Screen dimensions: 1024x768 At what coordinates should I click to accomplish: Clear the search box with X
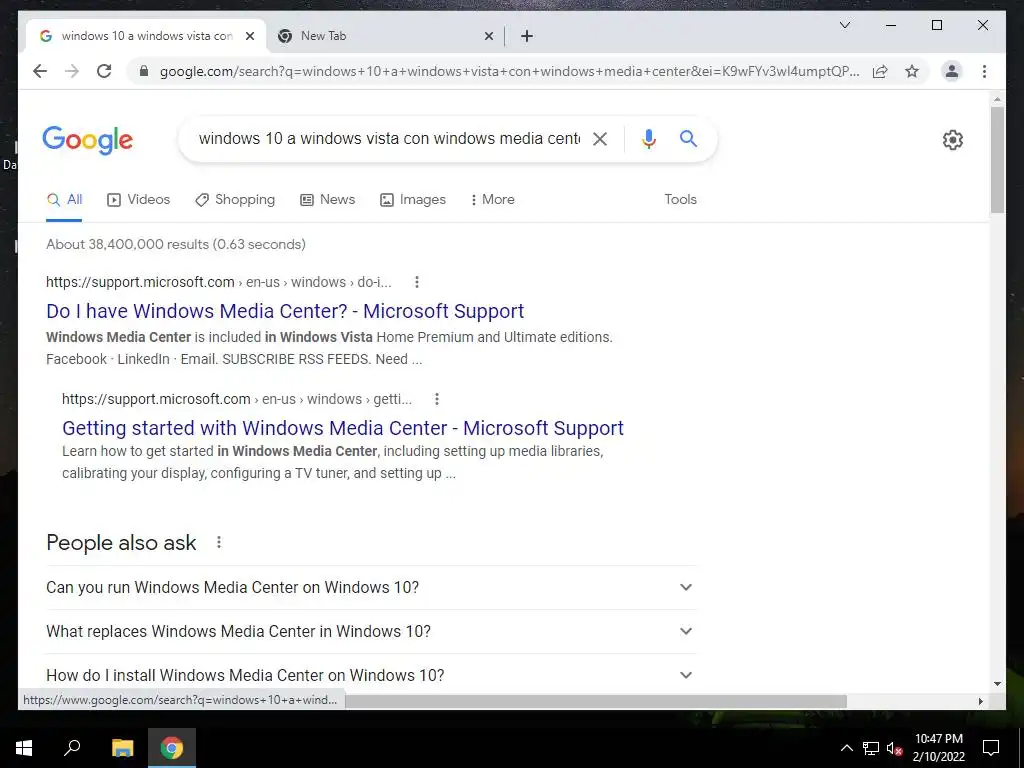point(600,138)
